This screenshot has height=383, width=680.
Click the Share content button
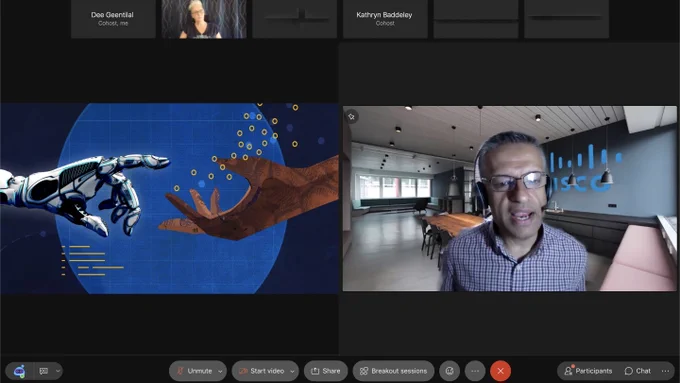pyautogui.click(x=326, y=371)
